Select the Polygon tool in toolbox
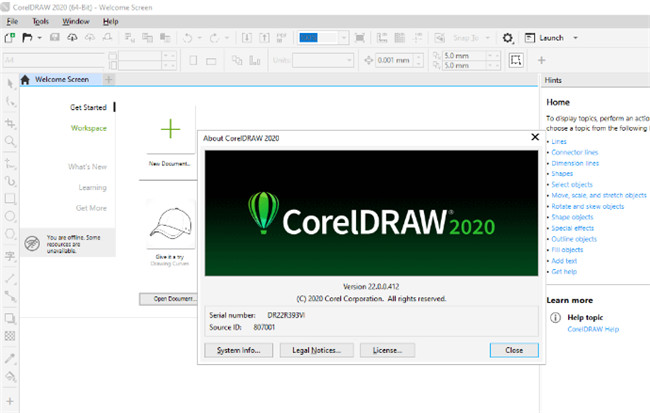 (10, 233)
